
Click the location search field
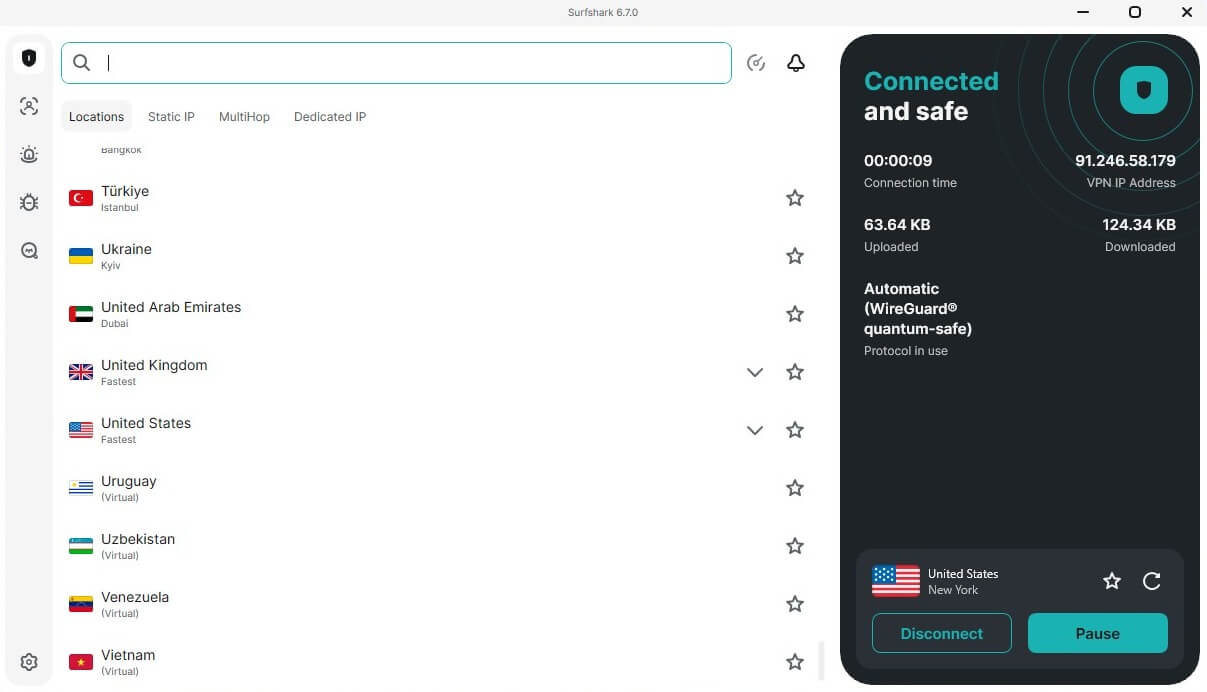tap(410, 63)
